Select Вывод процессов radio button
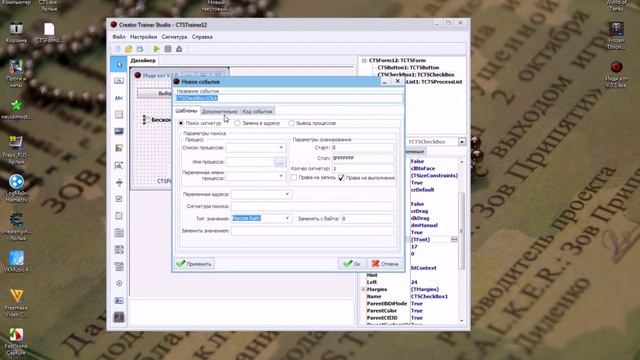Image resolution: width=640 pixels, height=360 pixels. pyautogui.click(x=291, y=123)
